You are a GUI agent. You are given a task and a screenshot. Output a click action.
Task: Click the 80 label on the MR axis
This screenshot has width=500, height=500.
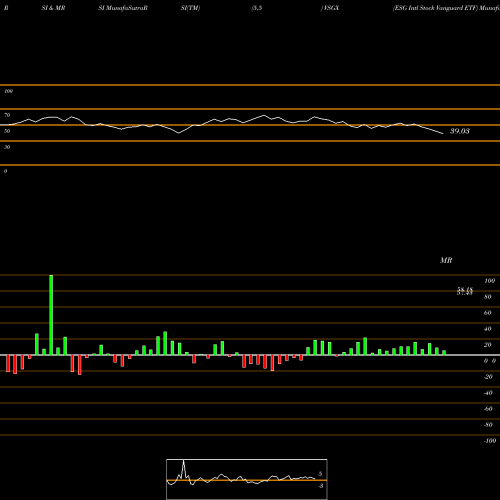488,297
